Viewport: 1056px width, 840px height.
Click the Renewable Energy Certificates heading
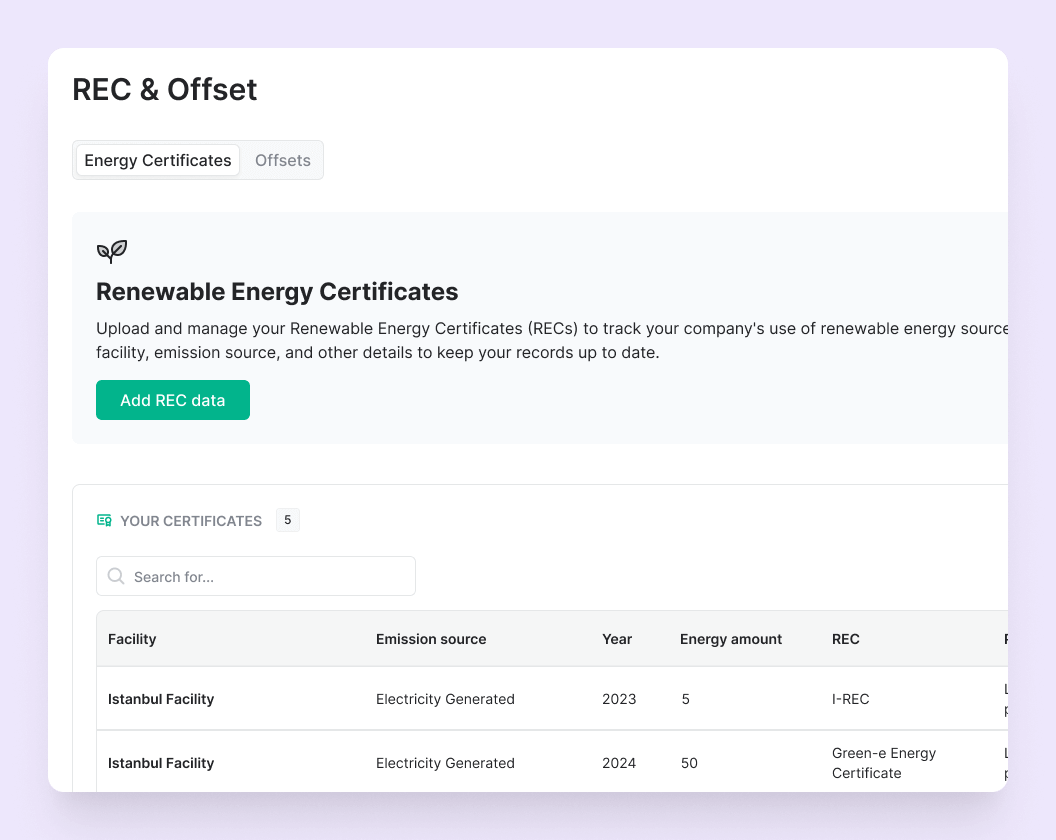click(277, 292)
